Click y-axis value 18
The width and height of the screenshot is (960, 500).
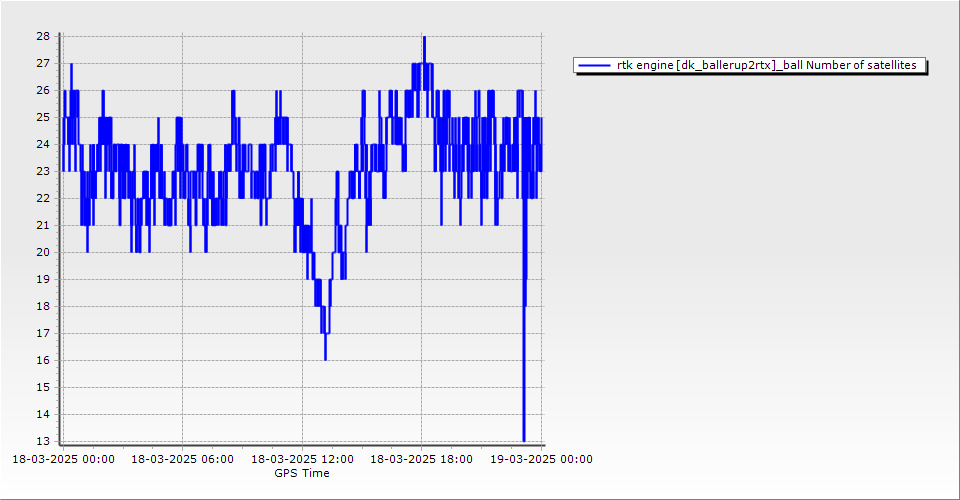(43, 306)
